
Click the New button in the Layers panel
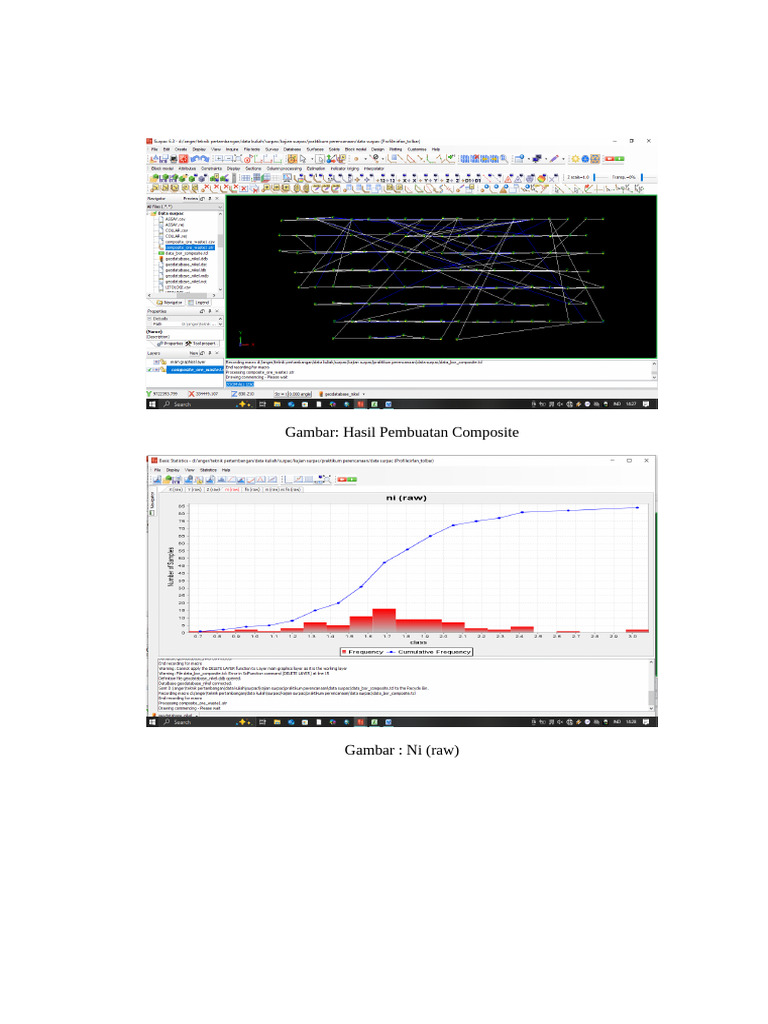[x=193, y=353]
